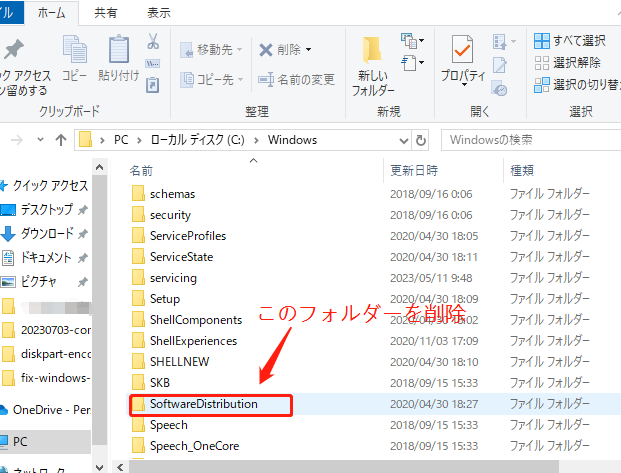Viewport: 621px width, 473px height.
Task: Select the ServiceProfiles folder
Action: tap(188, 236)
